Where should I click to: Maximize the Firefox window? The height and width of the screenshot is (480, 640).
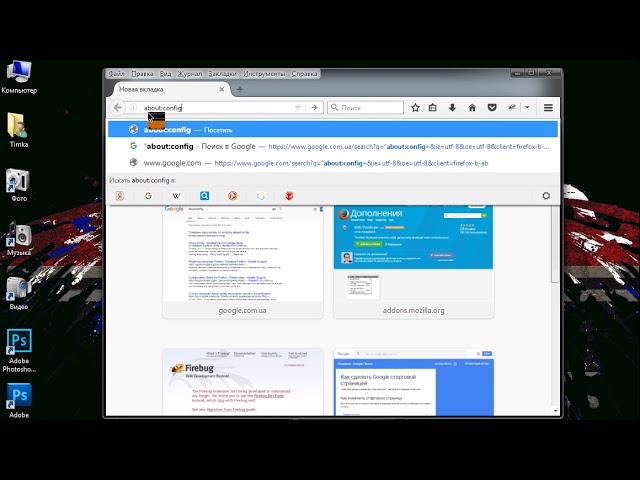[531, 73]
